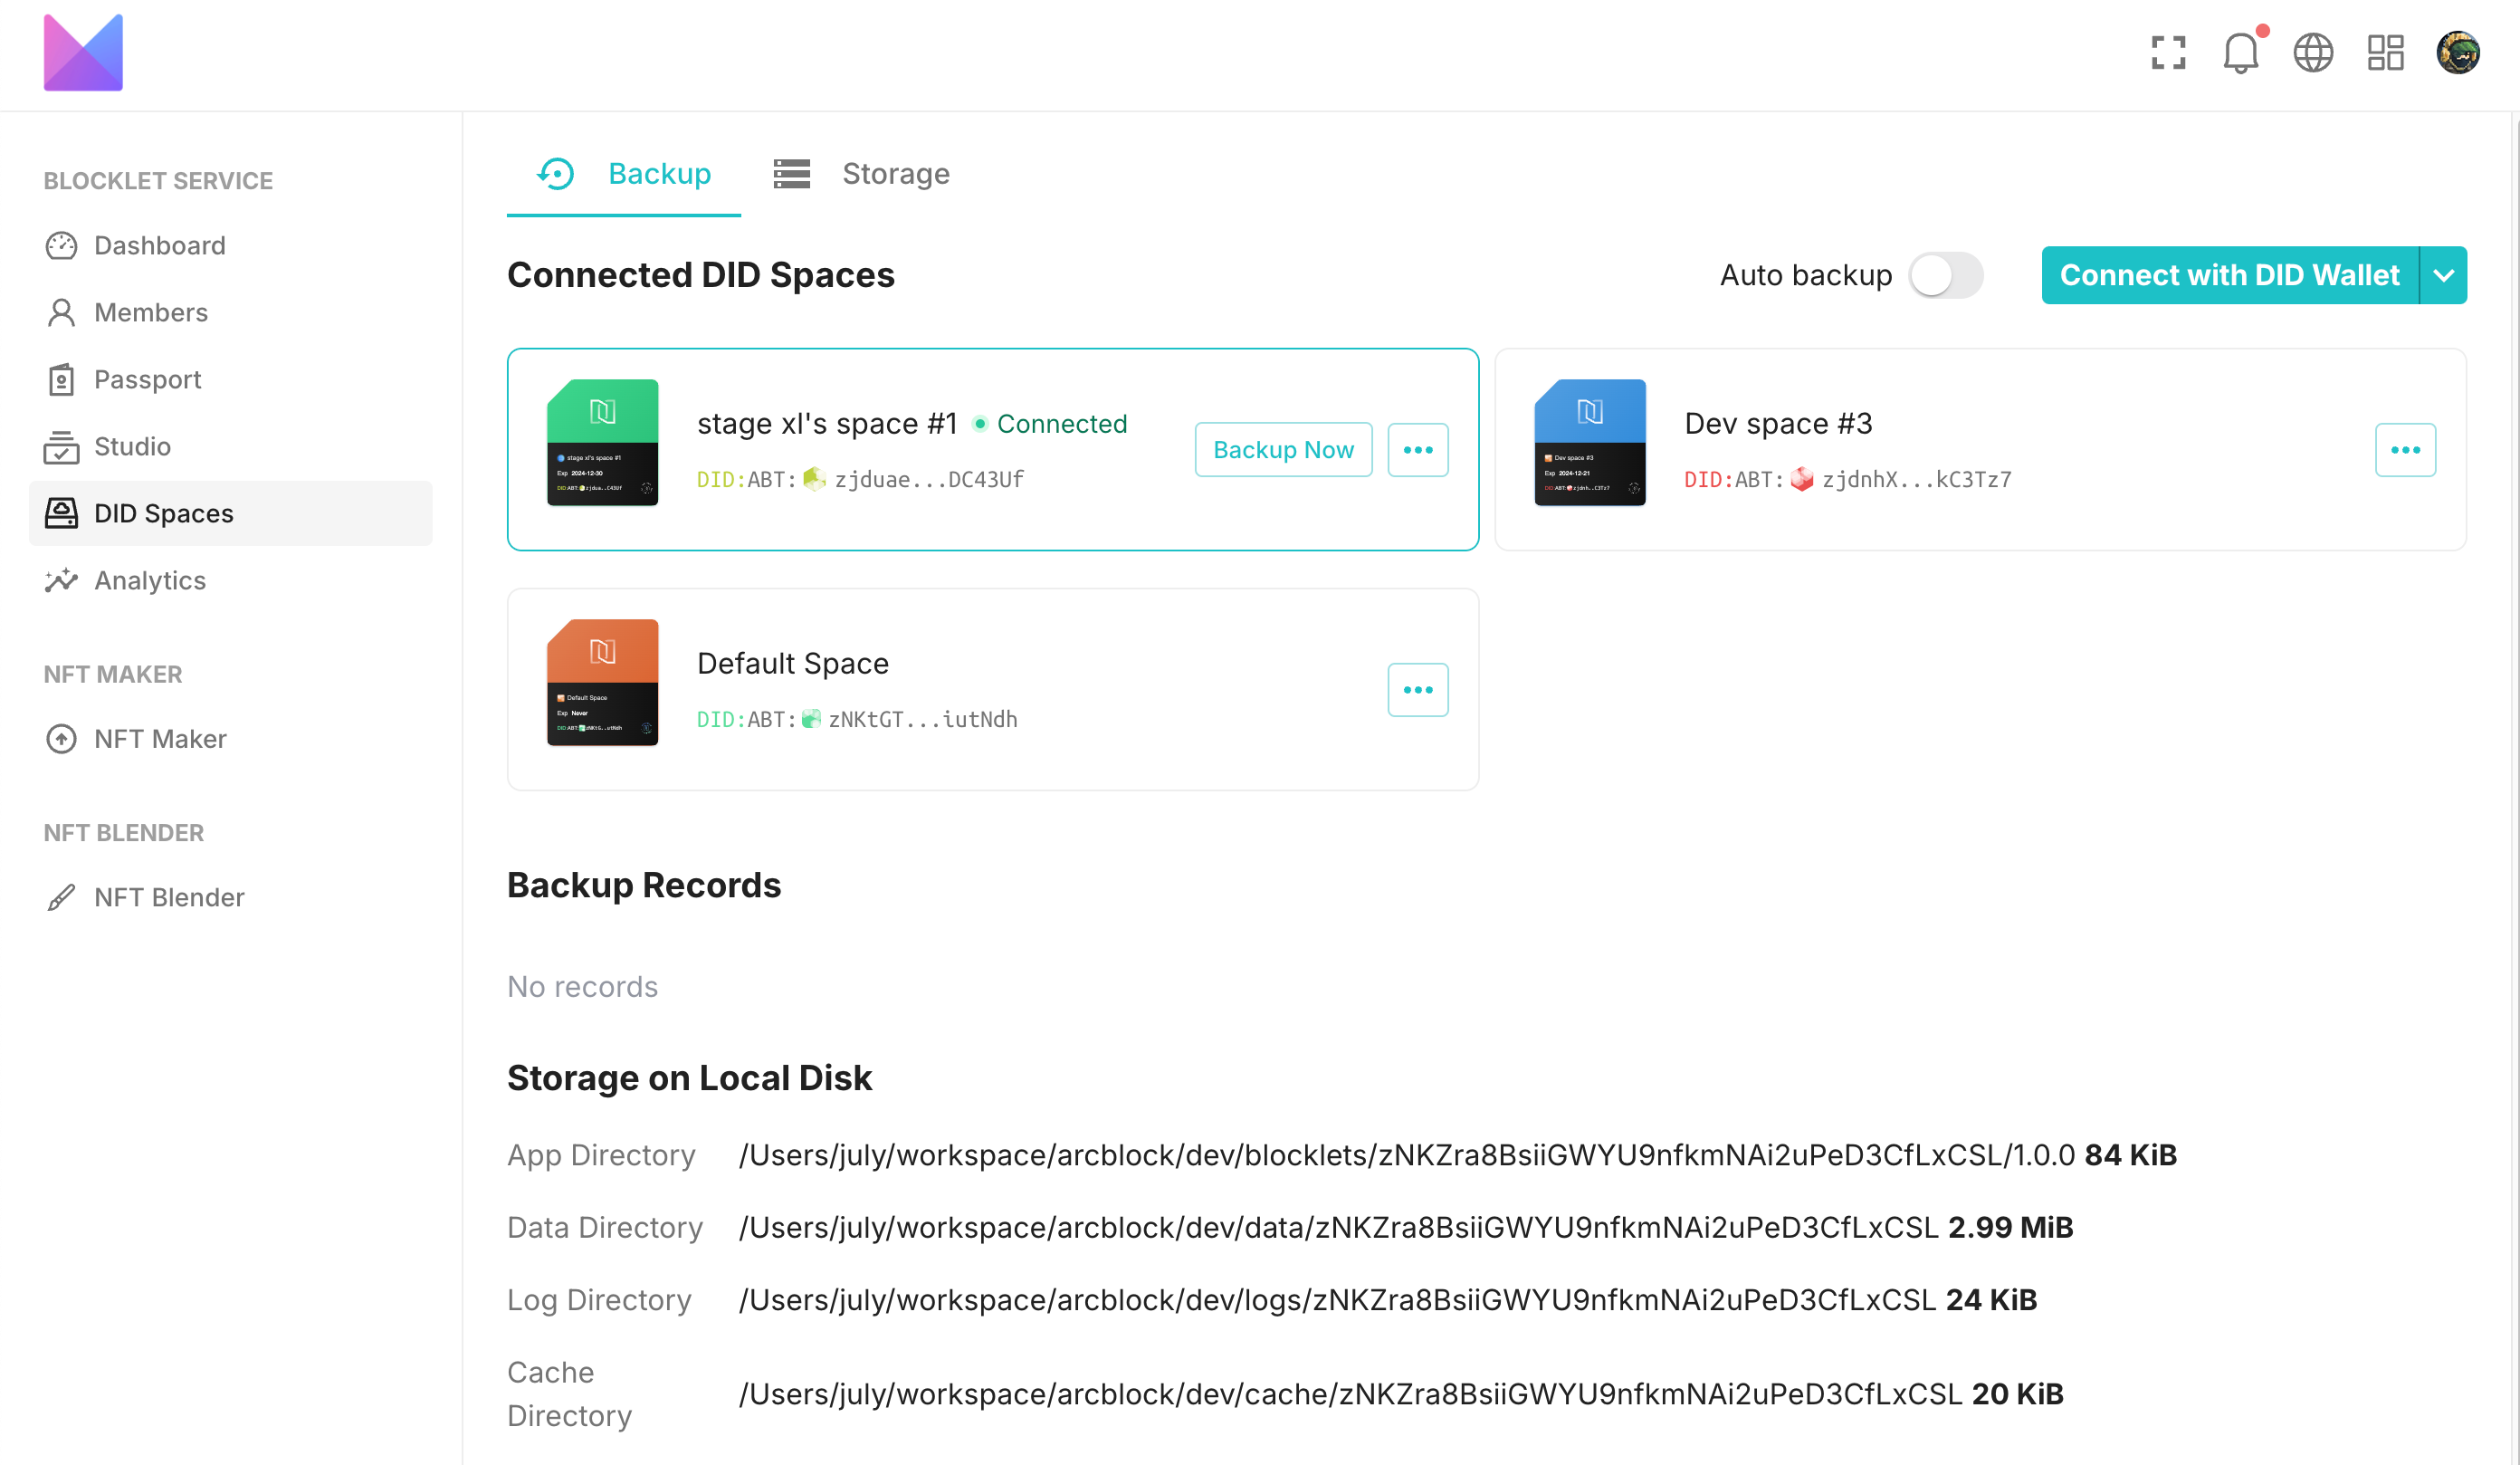Select the Passport sidebar item

tap(147, 379)
